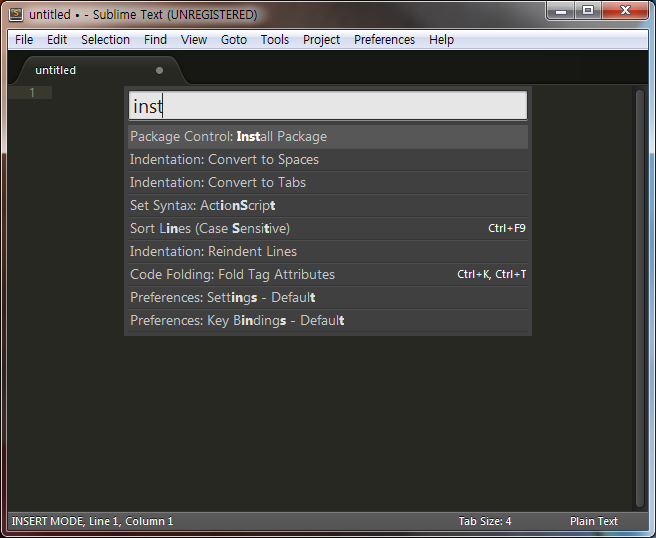Click the INSERT MODE line-column status text

click(x=92, y=521)
